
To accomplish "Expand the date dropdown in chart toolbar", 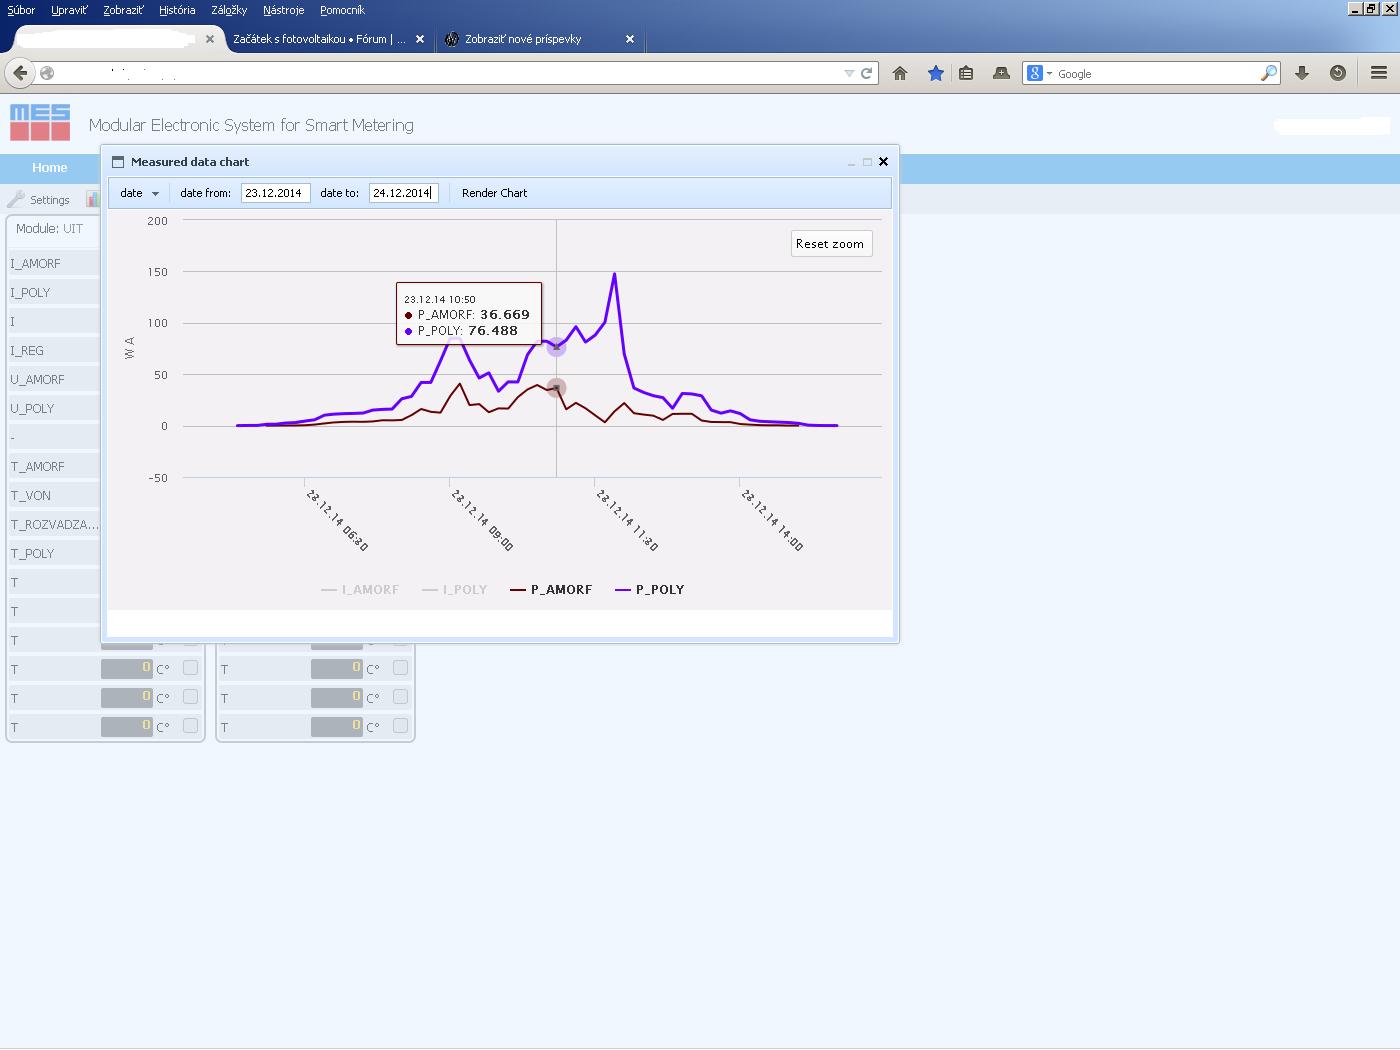I will 140,193.
